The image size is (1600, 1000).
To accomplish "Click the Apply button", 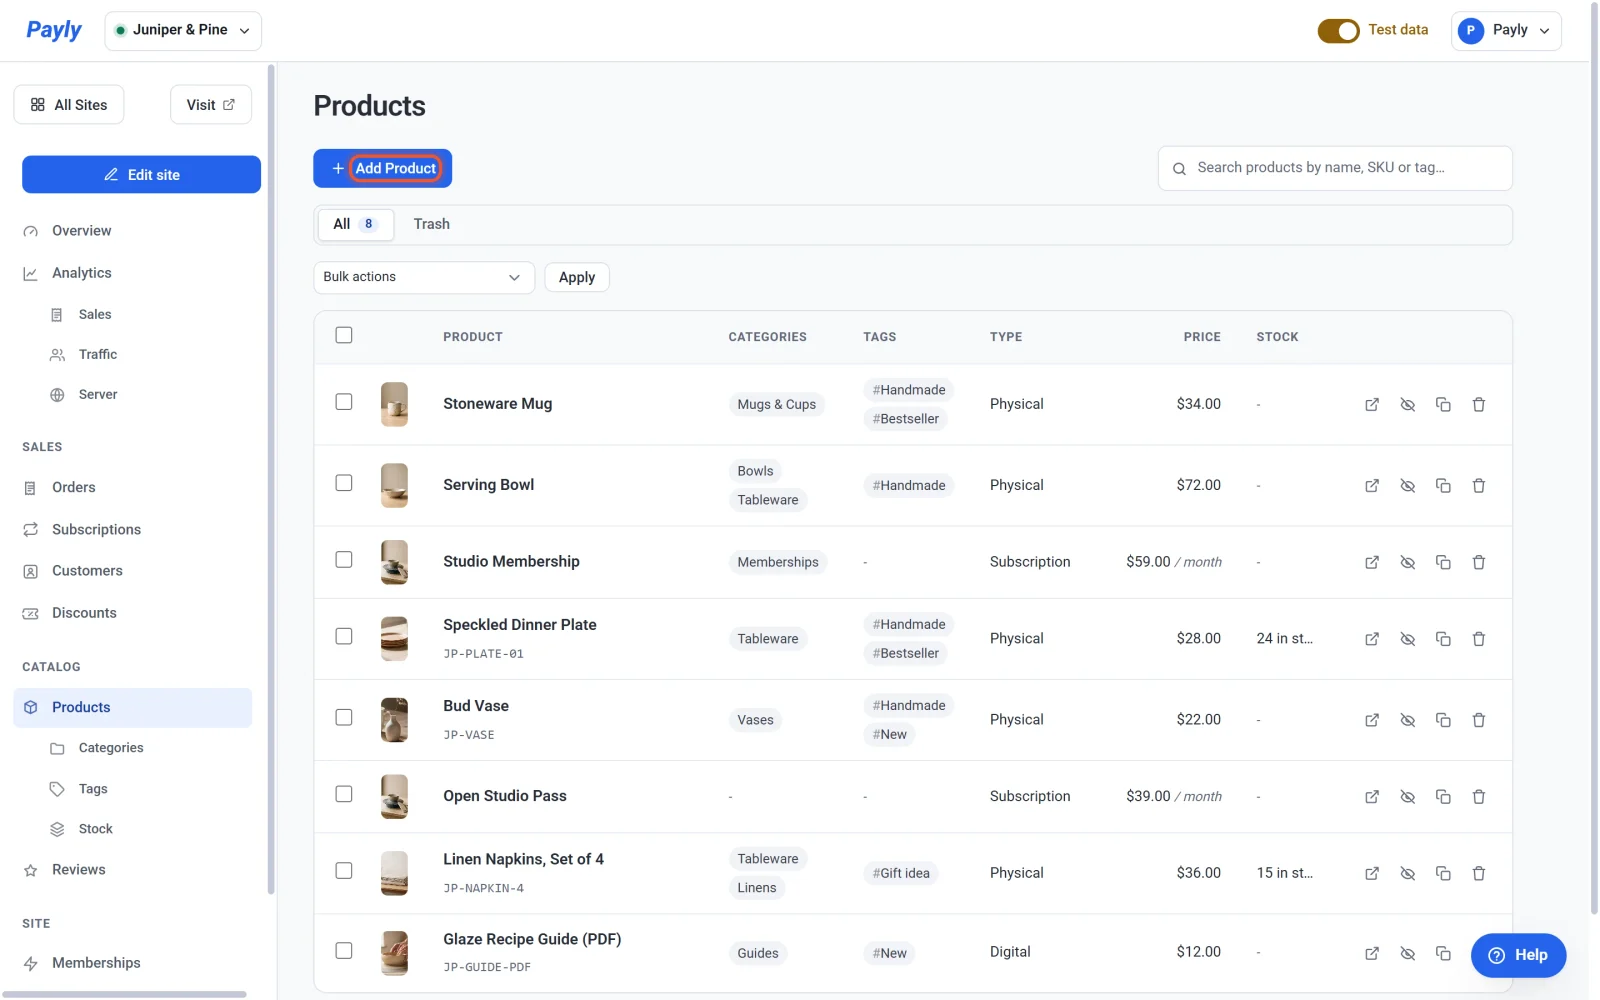I will [577, 277].
